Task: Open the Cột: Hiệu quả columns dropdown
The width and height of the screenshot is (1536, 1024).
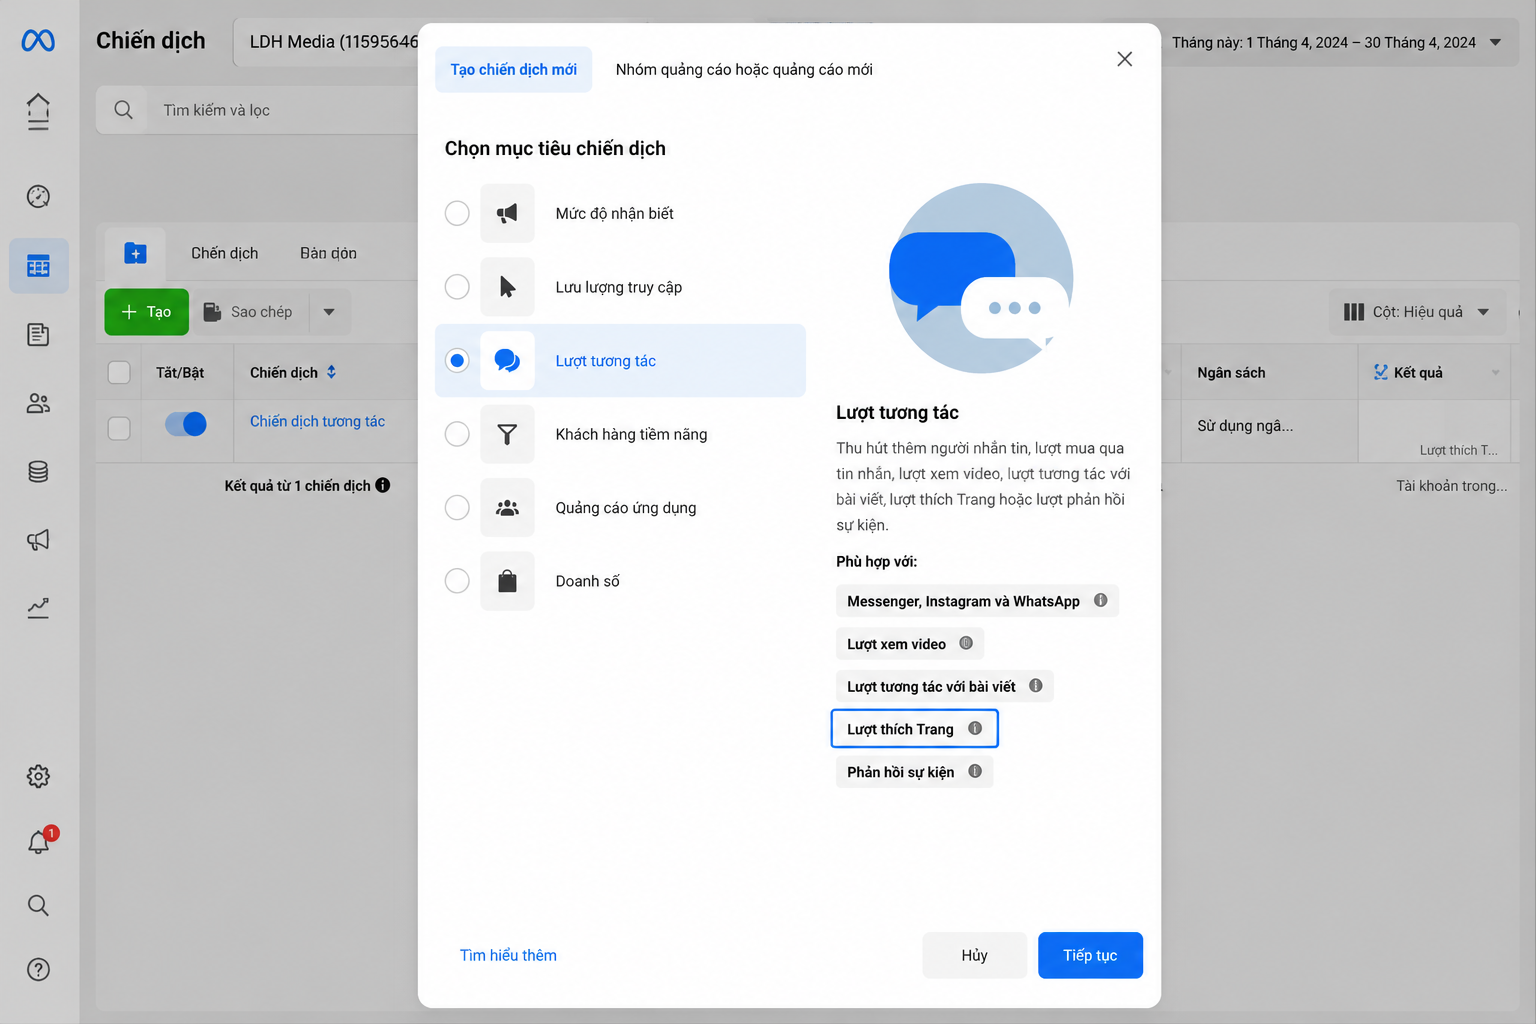Action: click(1417, 312)
